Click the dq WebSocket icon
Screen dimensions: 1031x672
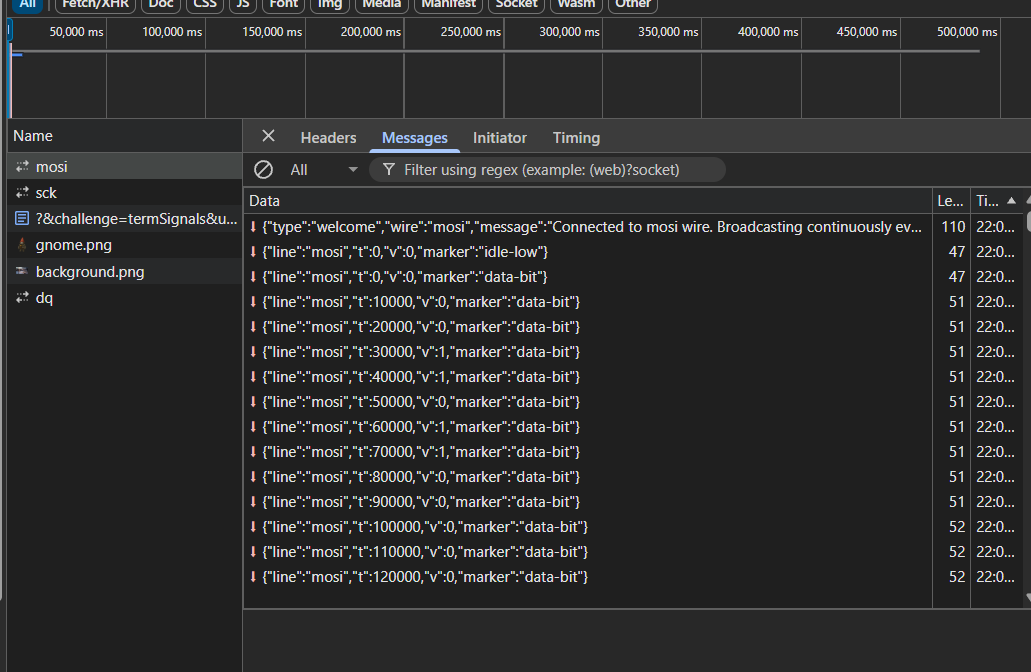pos(22,298)
